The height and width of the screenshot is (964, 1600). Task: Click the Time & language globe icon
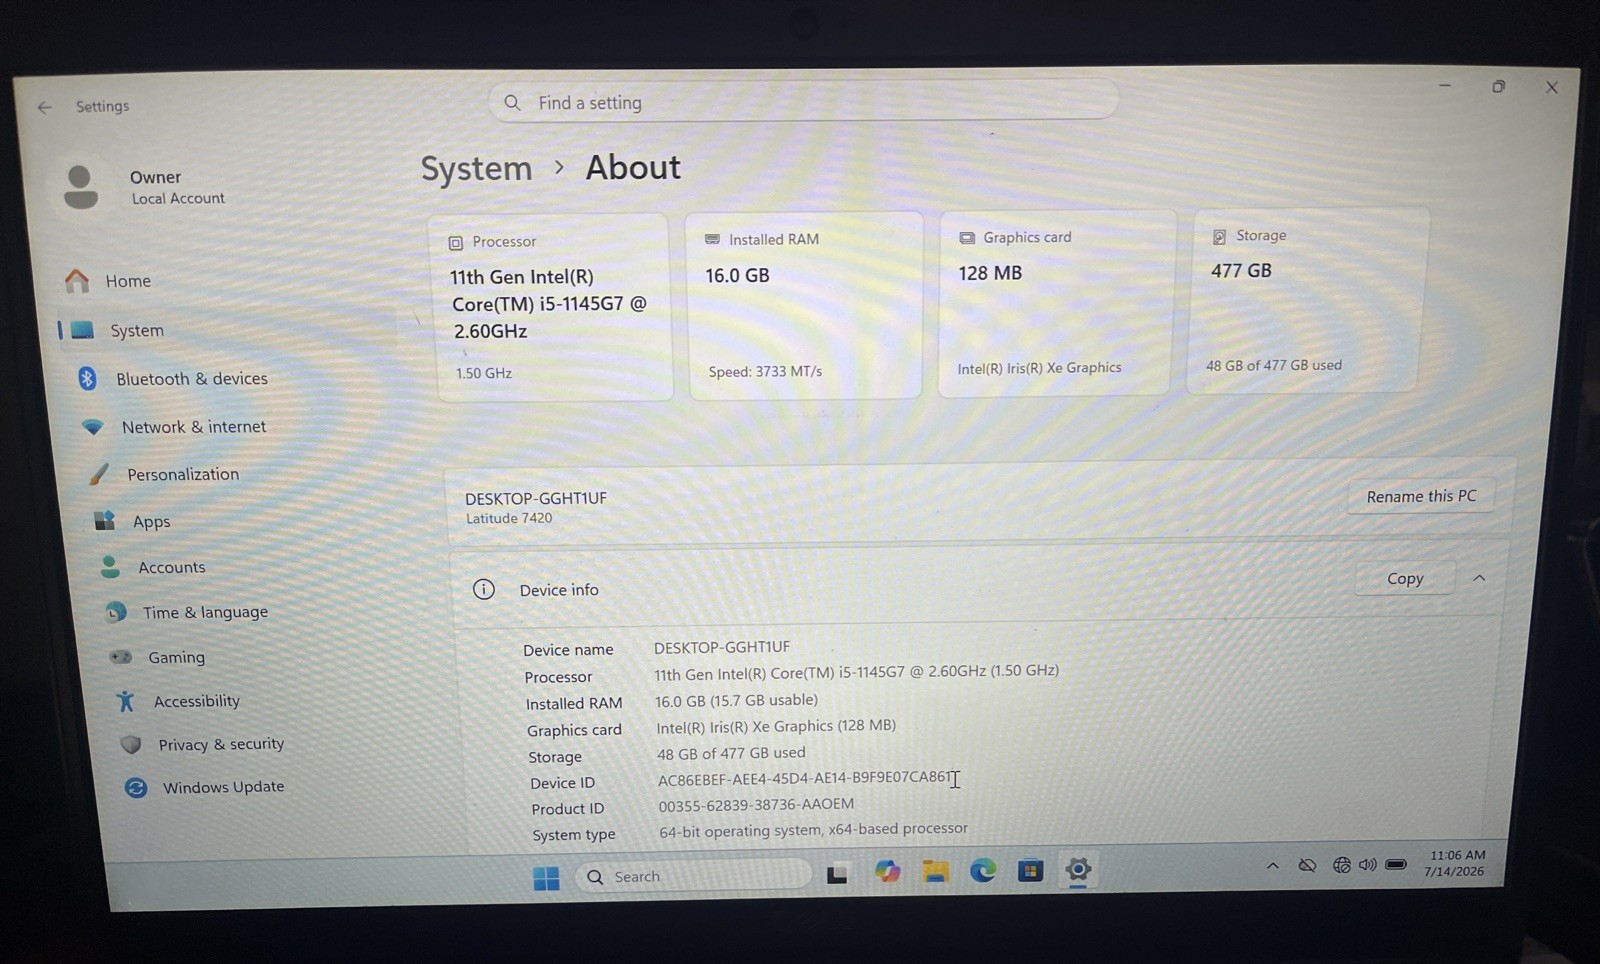point(116,612)
